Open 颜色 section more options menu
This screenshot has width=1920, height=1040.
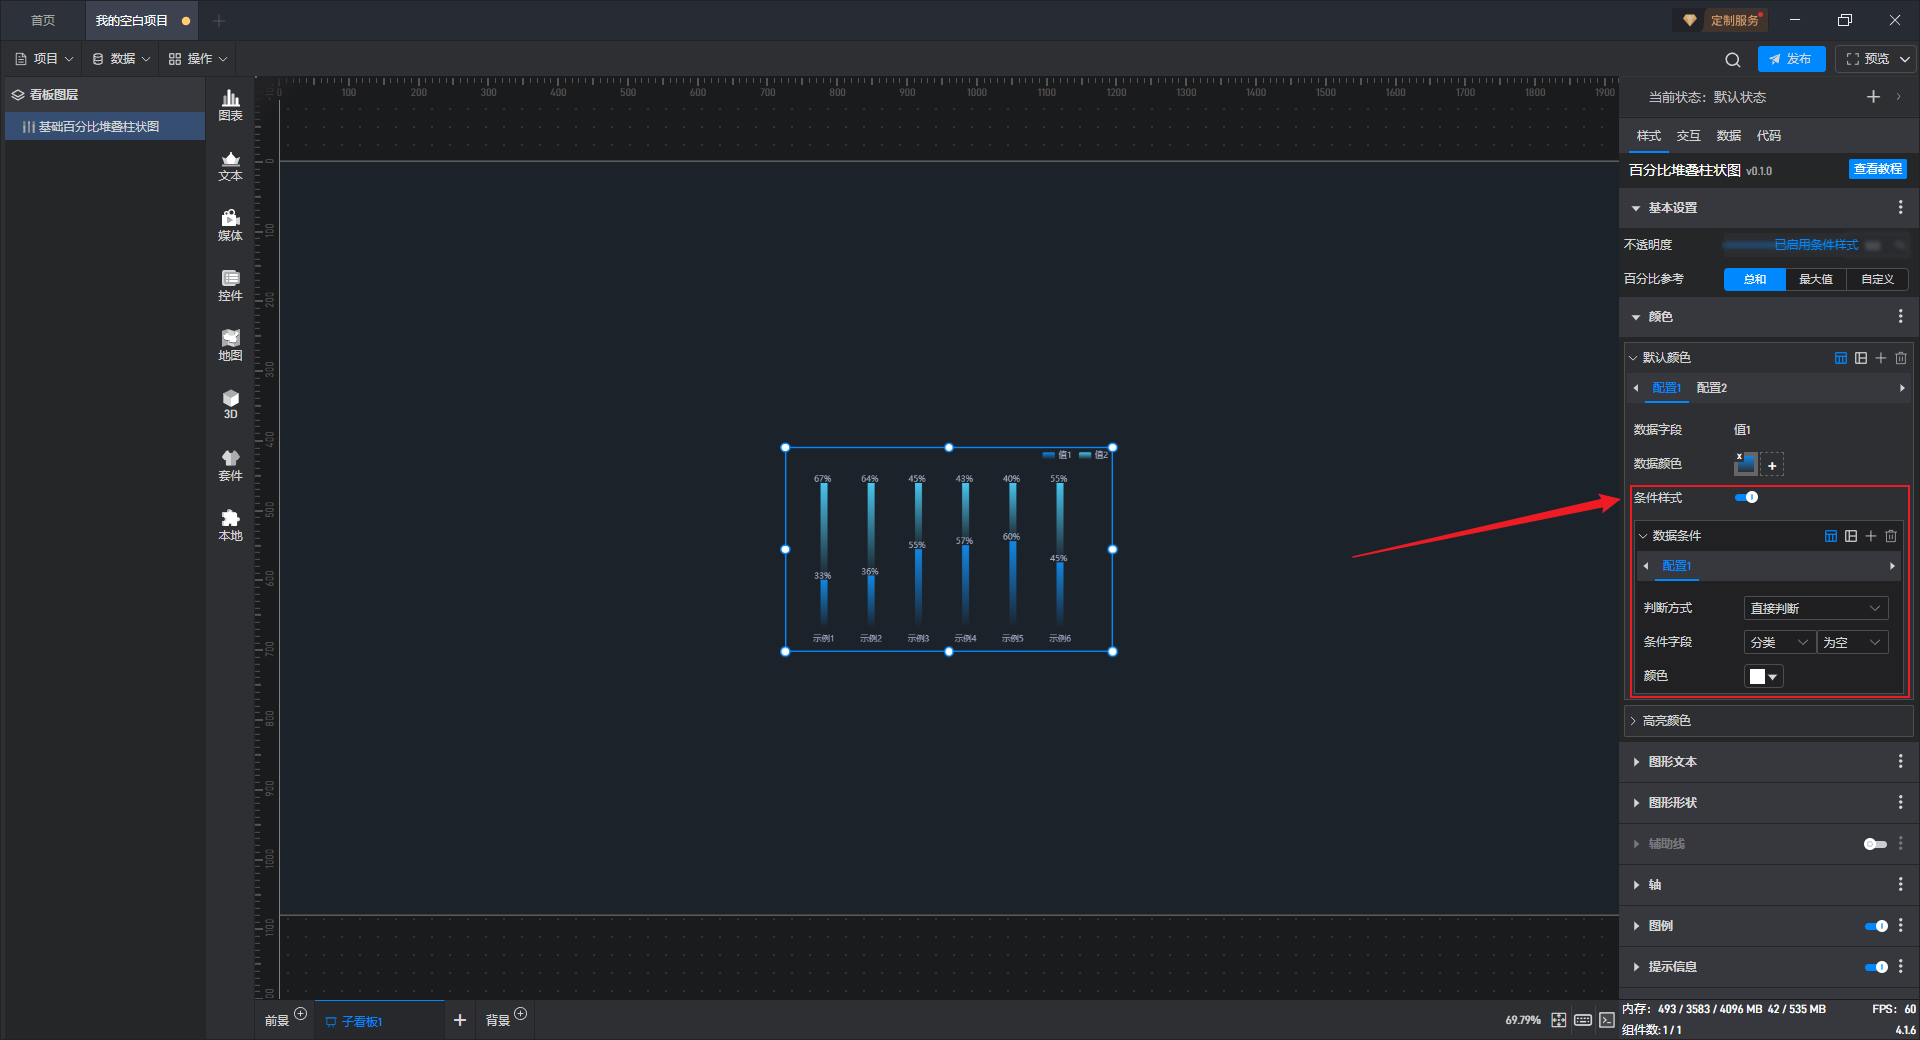1901,316
